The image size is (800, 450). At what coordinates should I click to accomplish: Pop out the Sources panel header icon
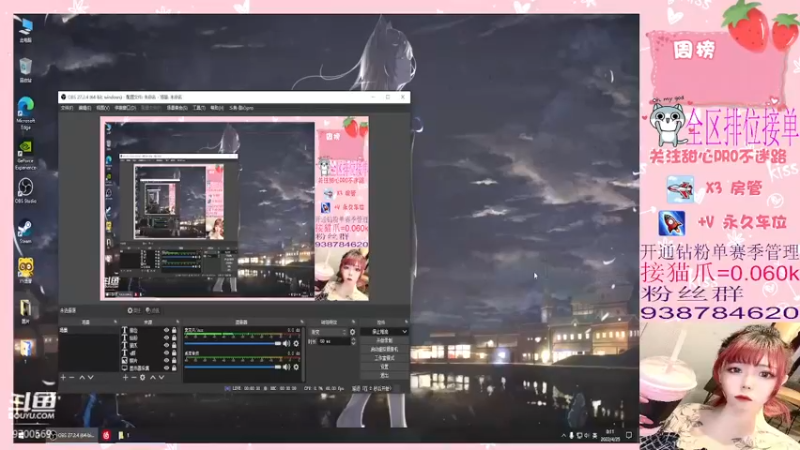click(x=178, y=322)
